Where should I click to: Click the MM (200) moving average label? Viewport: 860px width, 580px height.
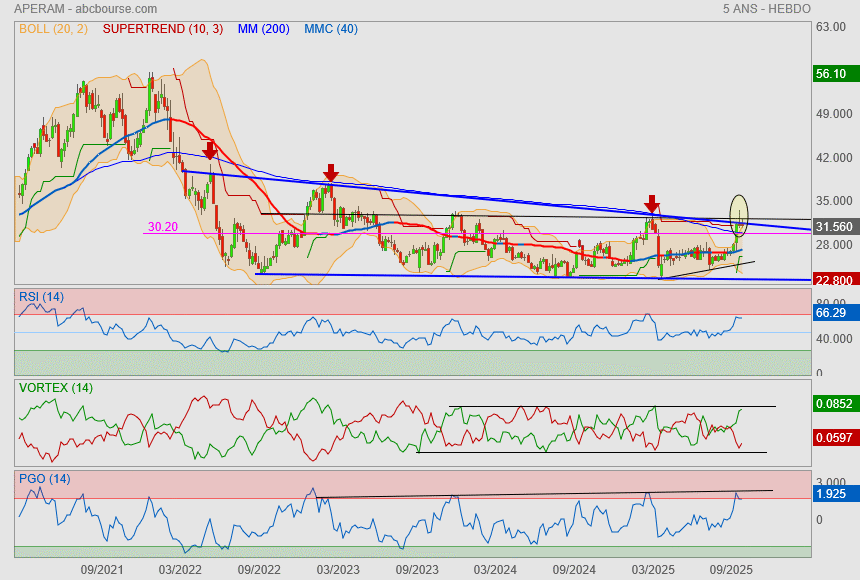[x=264, y=29]
